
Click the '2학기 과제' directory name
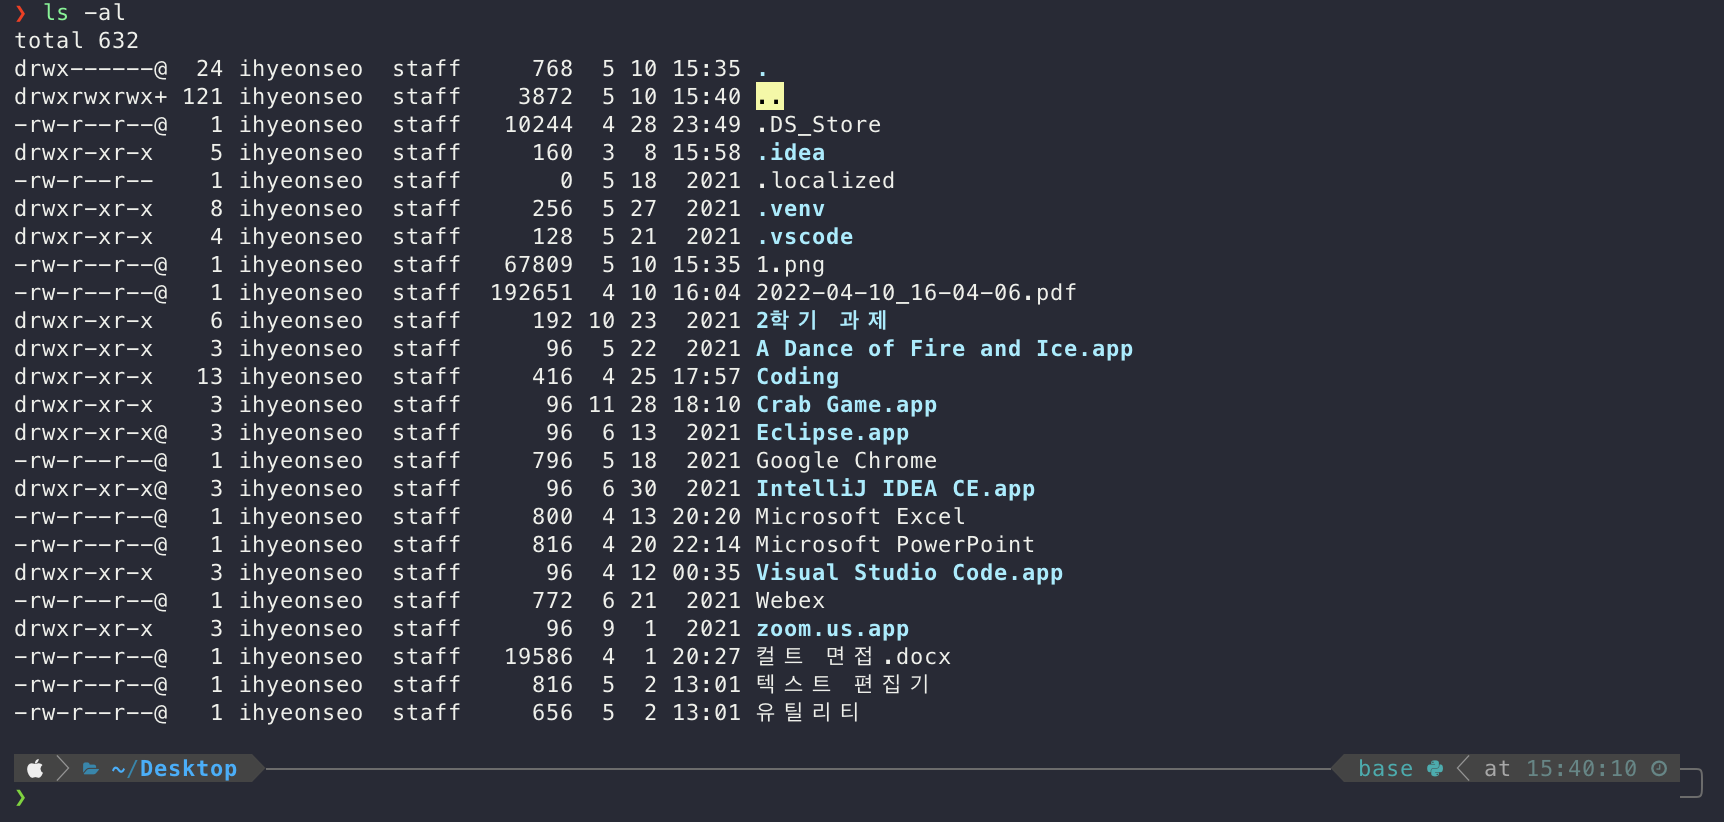tap(822, 320)
